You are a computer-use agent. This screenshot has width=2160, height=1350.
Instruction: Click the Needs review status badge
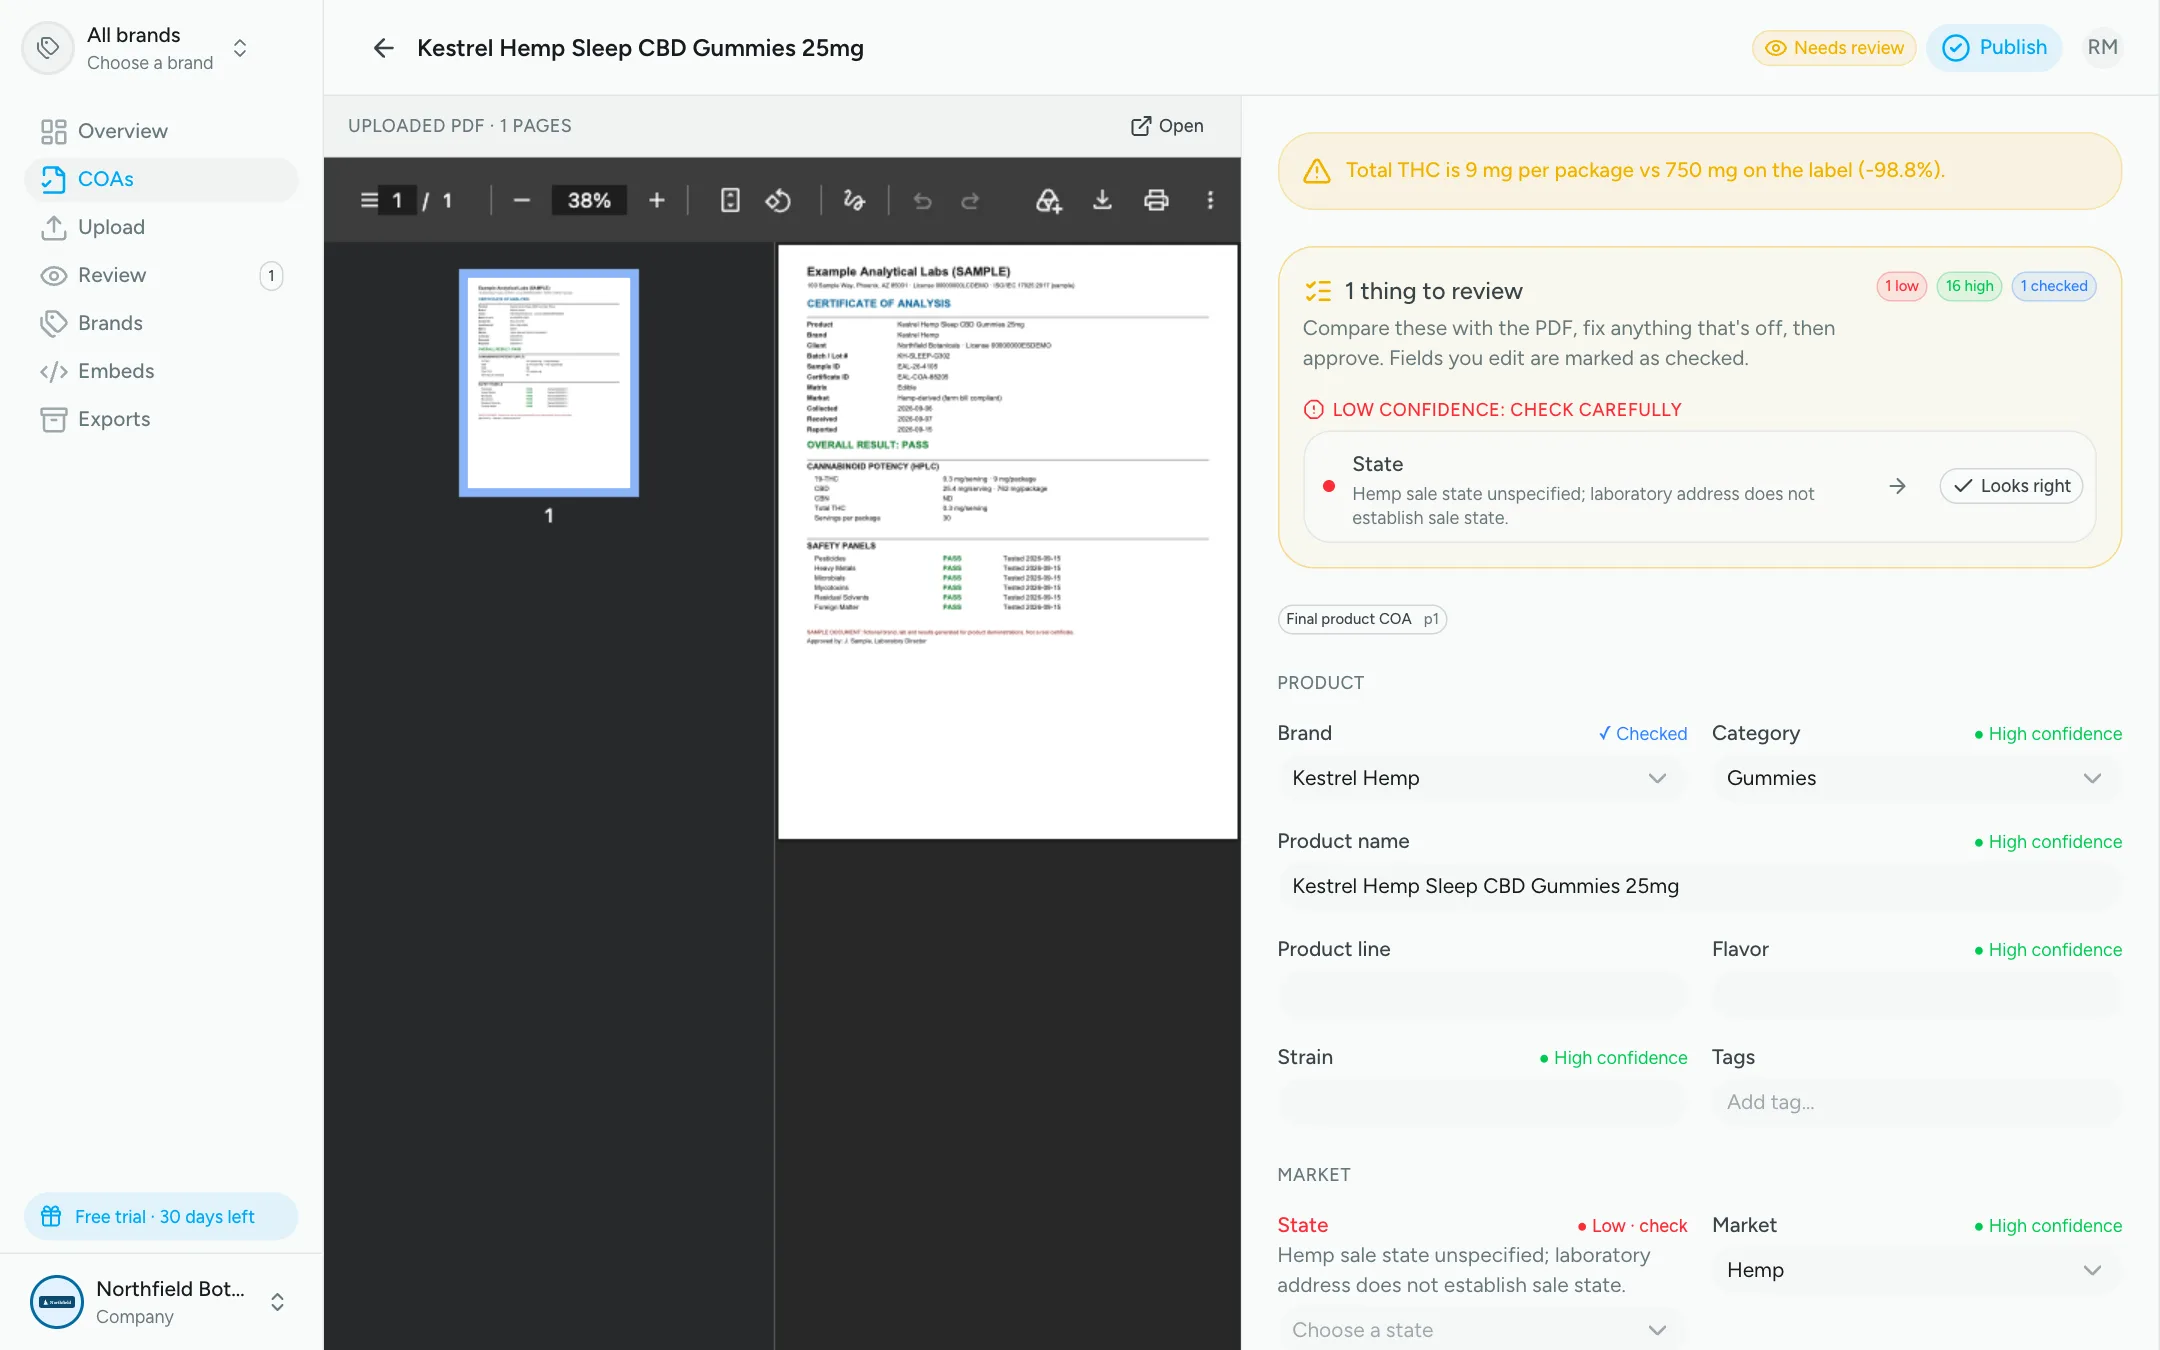[x=1834, y=48]
